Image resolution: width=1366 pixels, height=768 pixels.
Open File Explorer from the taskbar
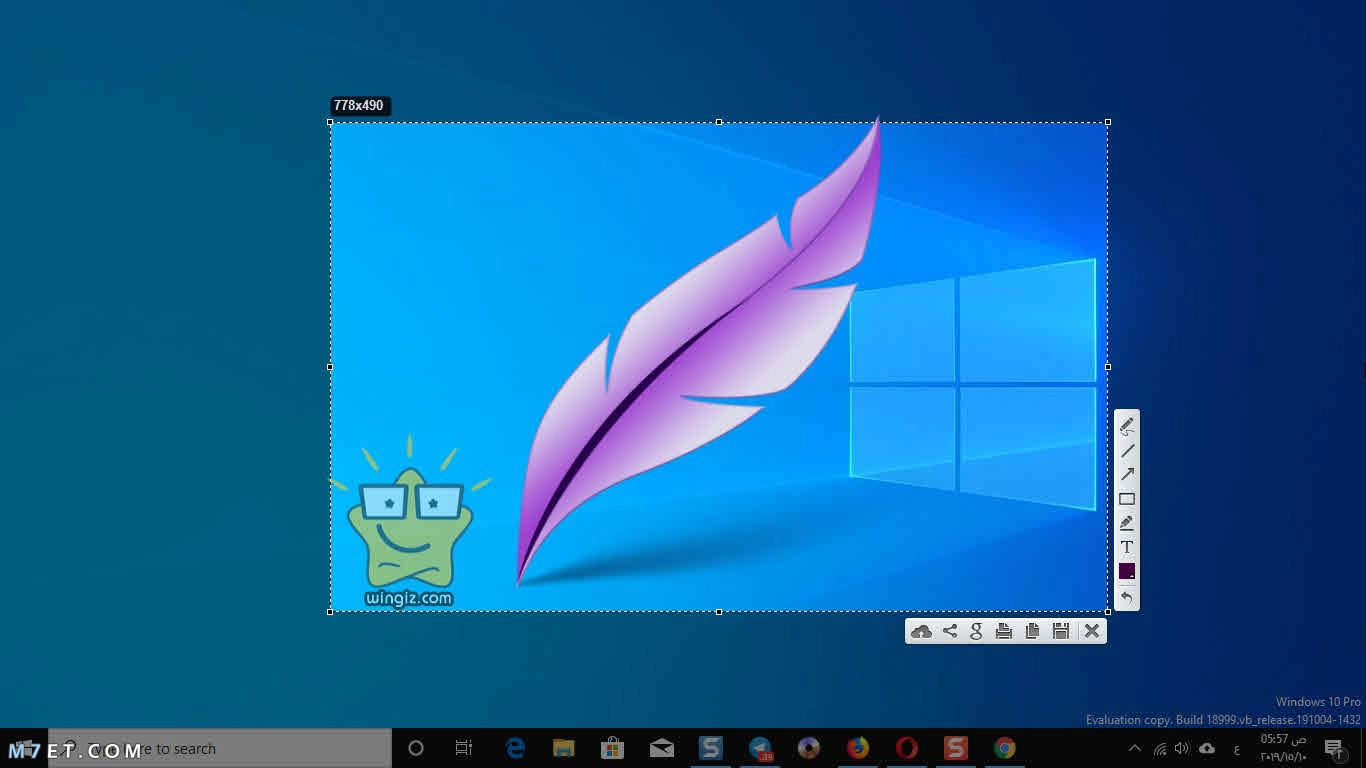(x=564, y=748)
